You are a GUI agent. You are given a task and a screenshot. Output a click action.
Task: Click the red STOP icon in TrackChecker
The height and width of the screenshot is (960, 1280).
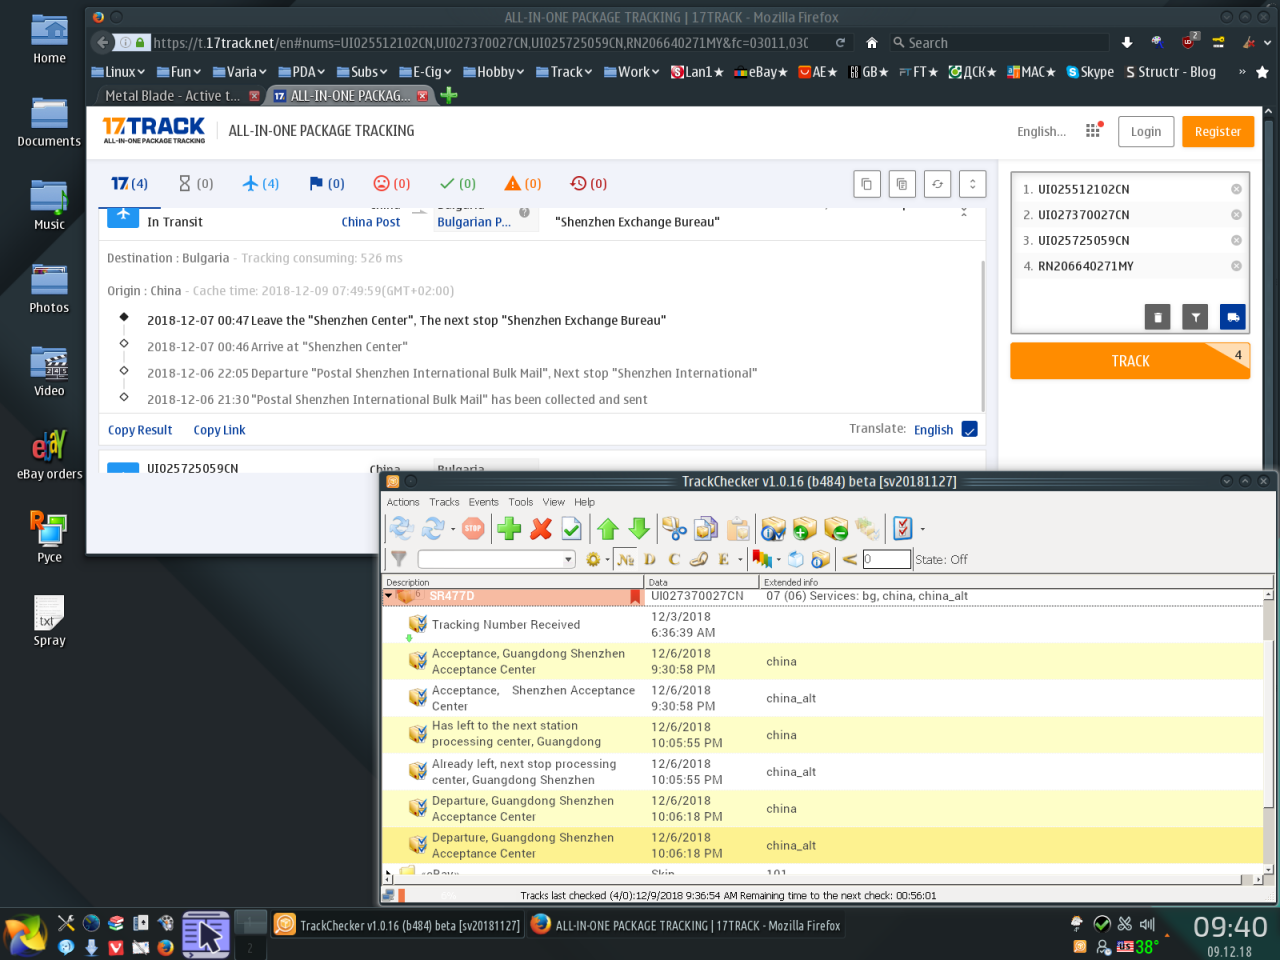pos(473,528)
